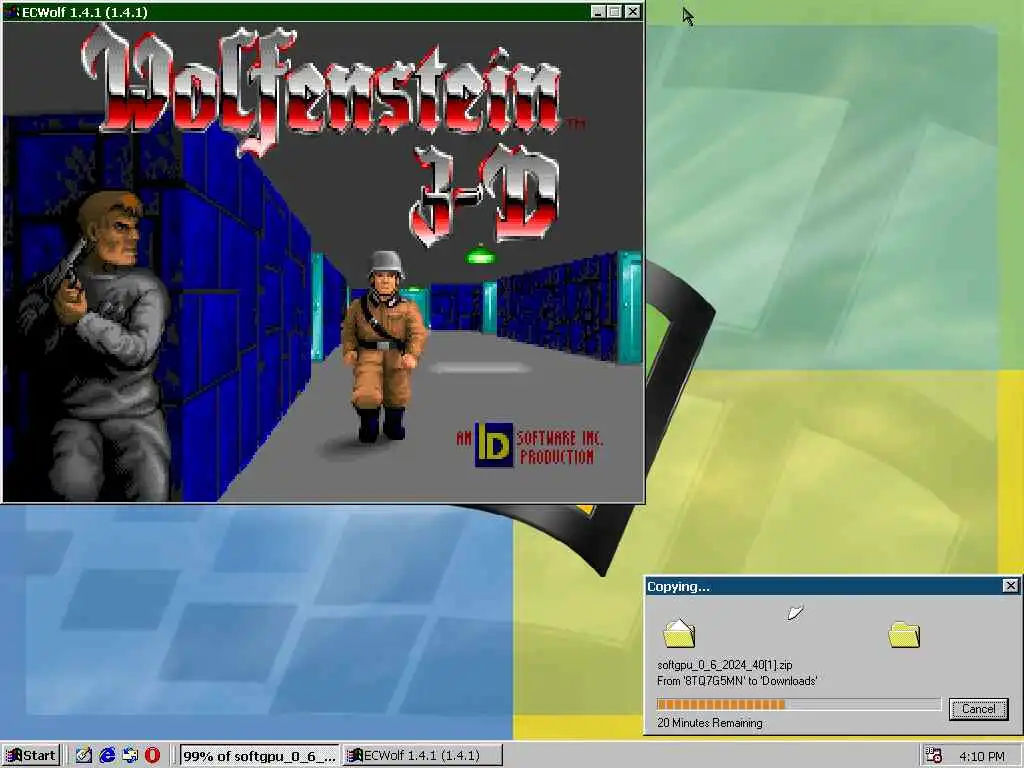The image size is (1024, 768).
Task: Close the ECWolf window
Action: (633, 12)
